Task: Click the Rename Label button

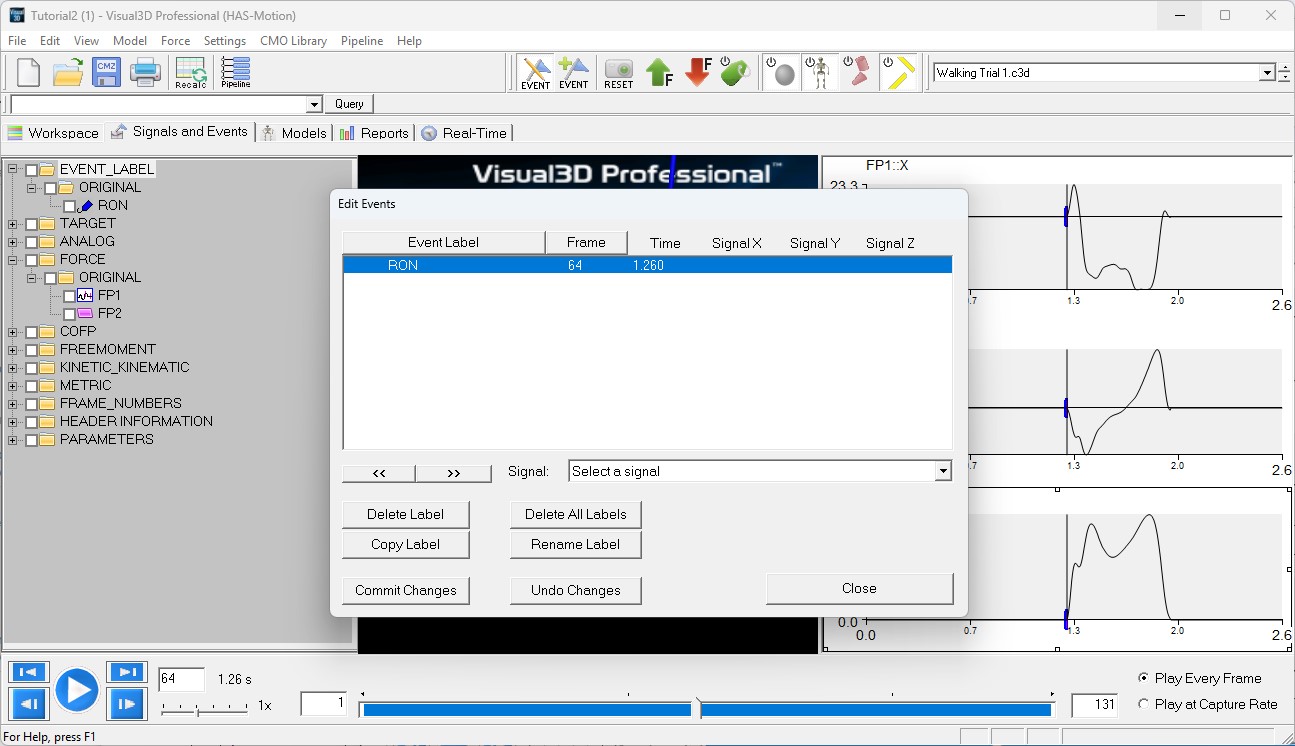Action: coord(575,544)
